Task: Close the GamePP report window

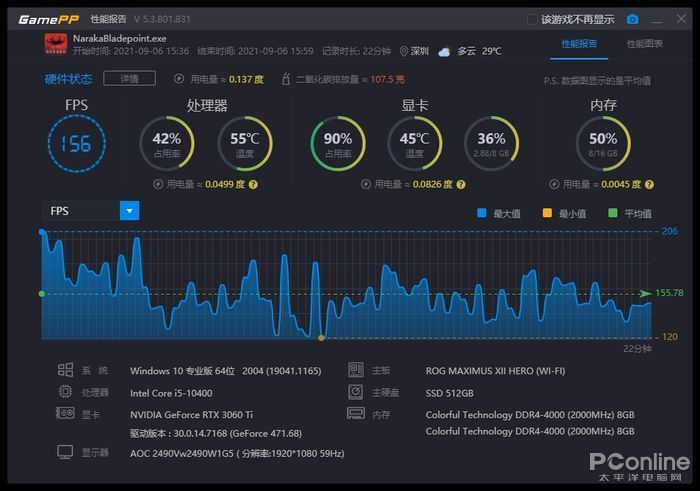Action: pyautogui.click(x=681, y=19)
